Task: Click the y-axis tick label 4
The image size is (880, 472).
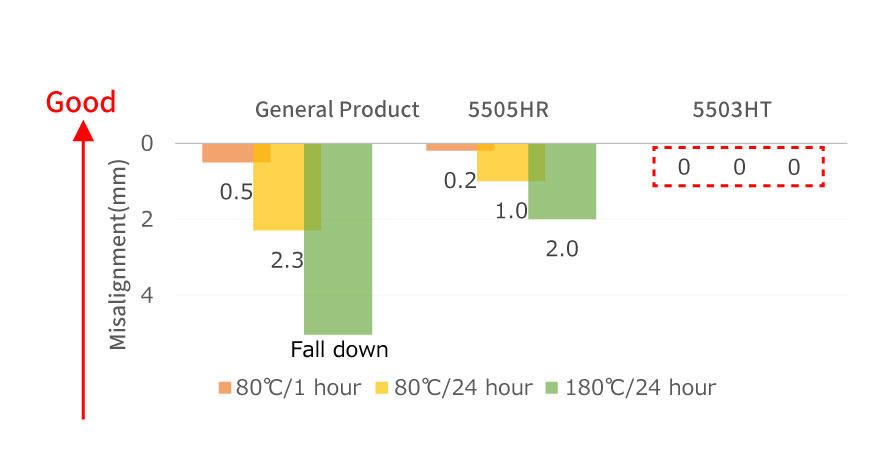Action: pos(147,295)
